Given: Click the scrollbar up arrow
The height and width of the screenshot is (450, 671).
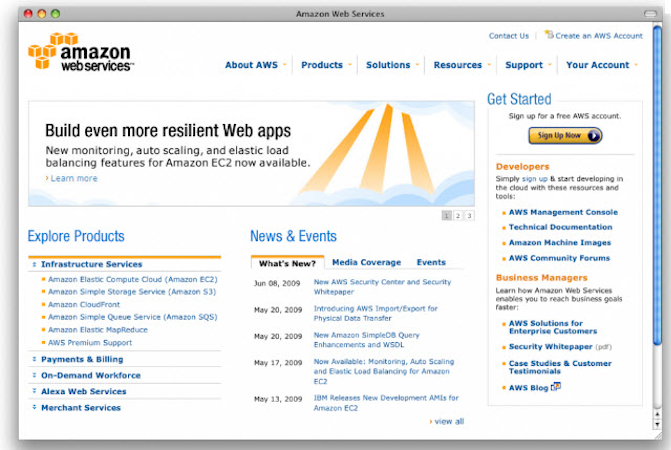Looking at the screenshot, I should pyautogui.click(x=657, y=414).
